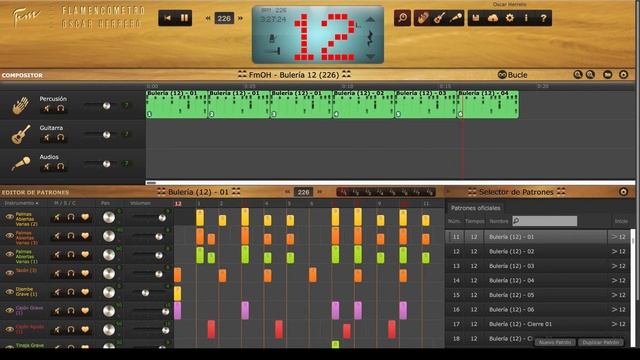Select pattern row Bulería (12) - 01
Screen dimensions: 640x360
(x=538, y=237)
